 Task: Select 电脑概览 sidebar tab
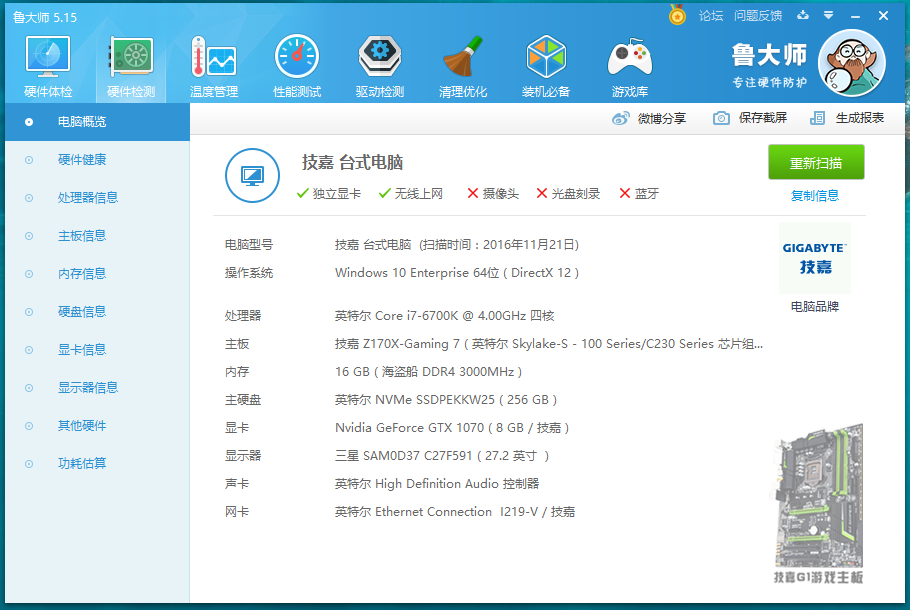coord(98,122)
